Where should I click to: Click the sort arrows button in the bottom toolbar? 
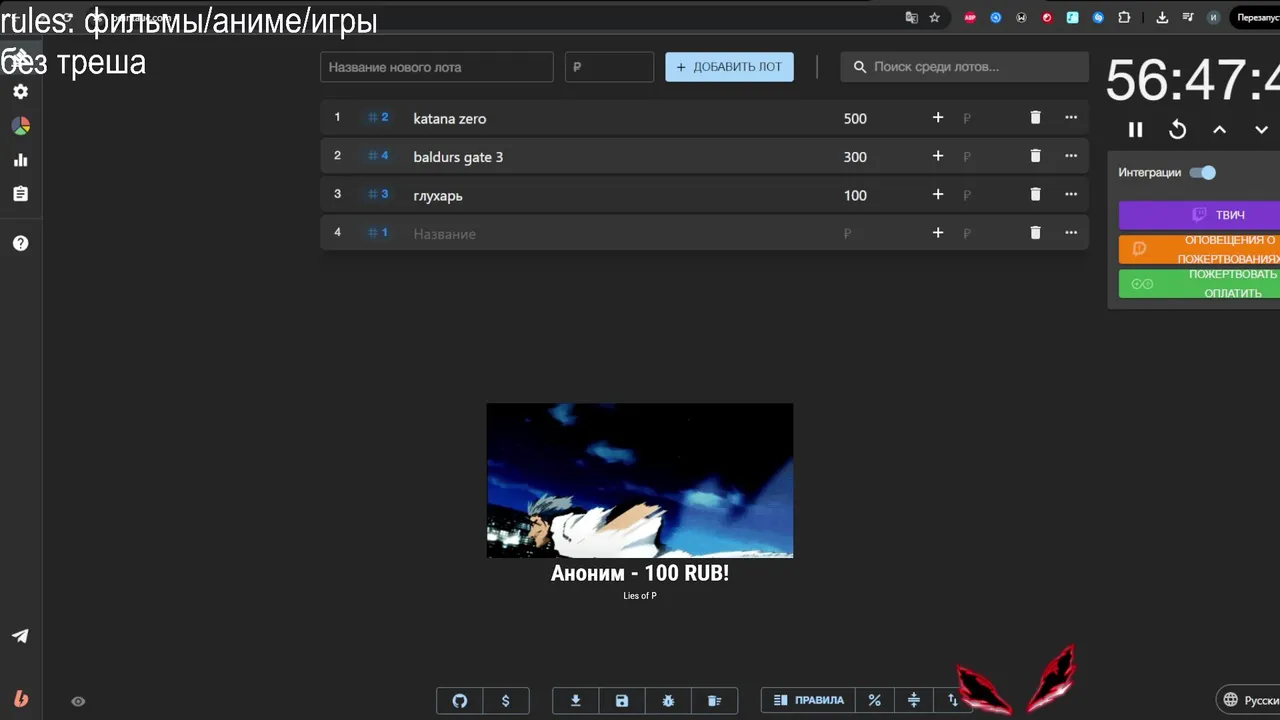[951, 700]
